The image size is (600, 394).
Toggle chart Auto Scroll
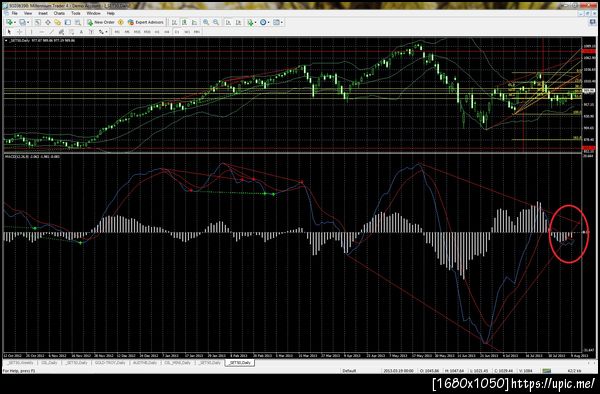(228, 22)
